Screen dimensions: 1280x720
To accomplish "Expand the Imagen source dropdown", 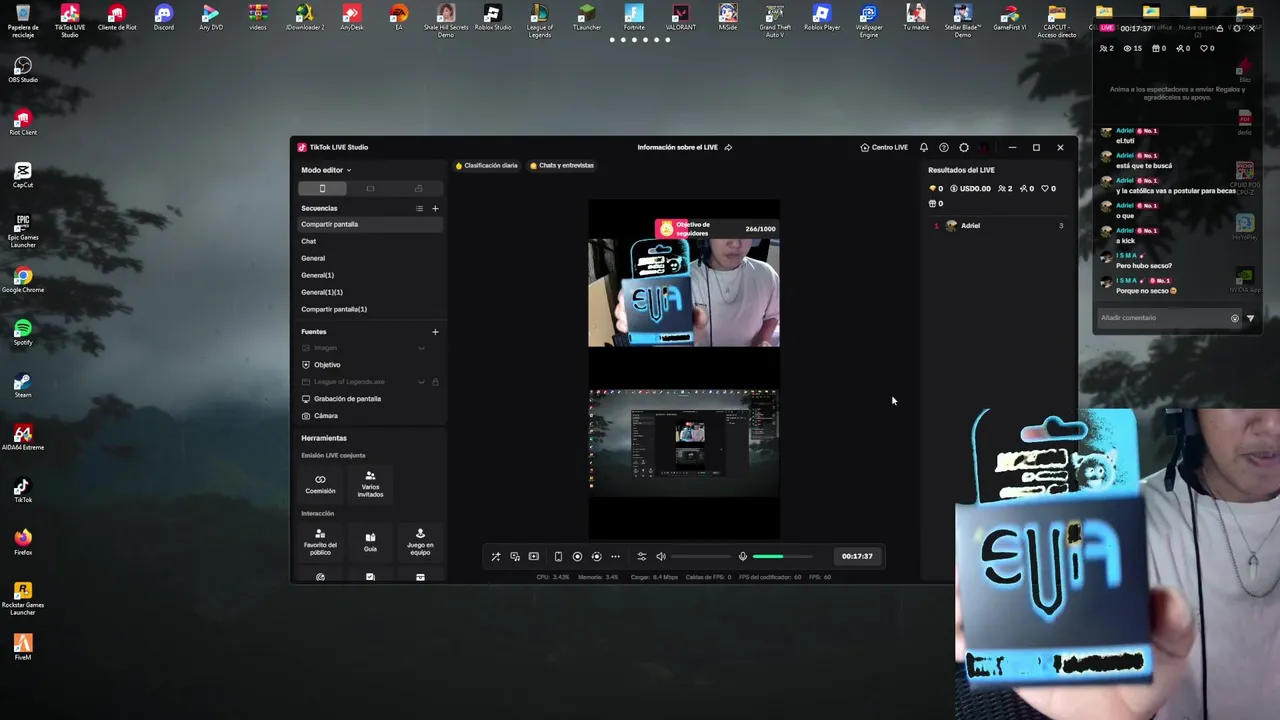I will pyautogui.click(x=421, y=348).
